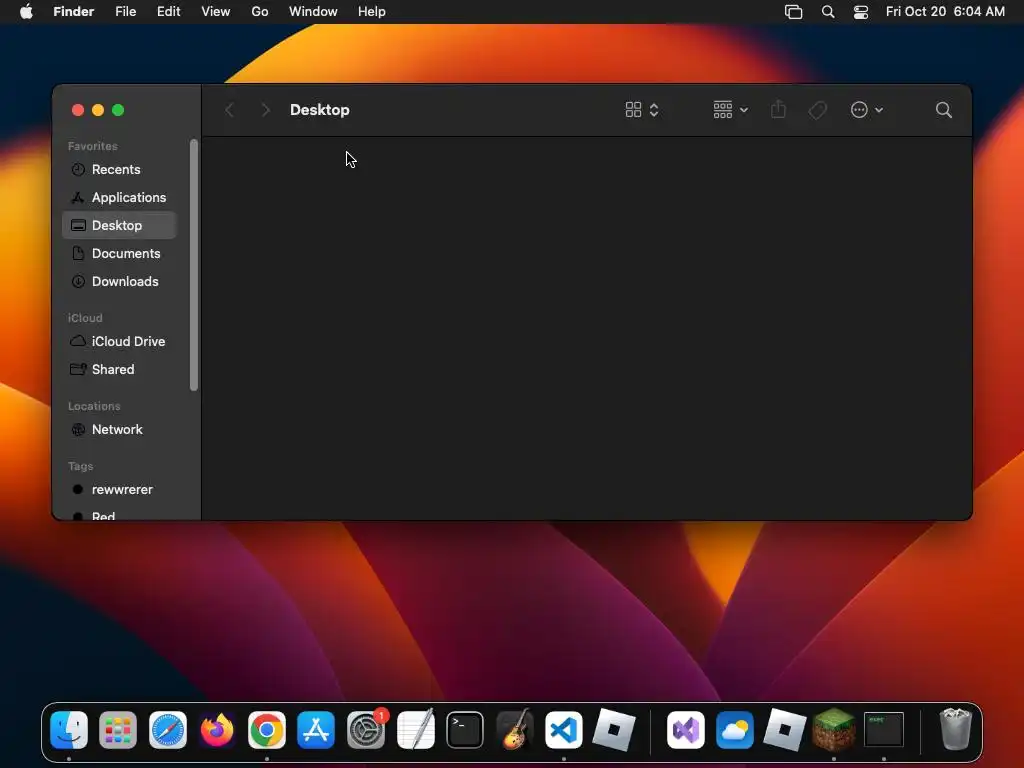Open the Edit menu
Screen dimensions: 1024x768
pyautogui.click(x=168, y=12)
